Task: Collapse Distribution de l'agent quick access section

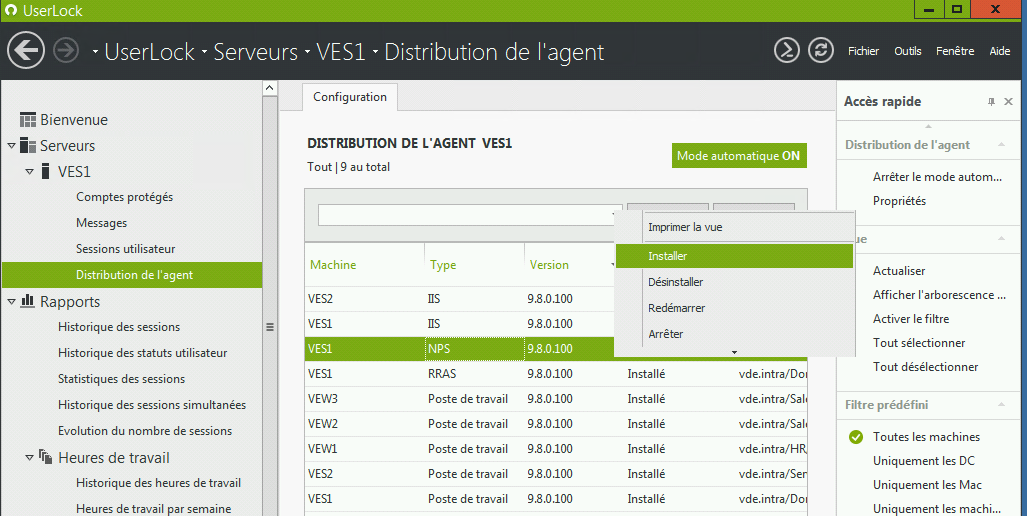Action: pyautogui.click(x=1001, y=145)
